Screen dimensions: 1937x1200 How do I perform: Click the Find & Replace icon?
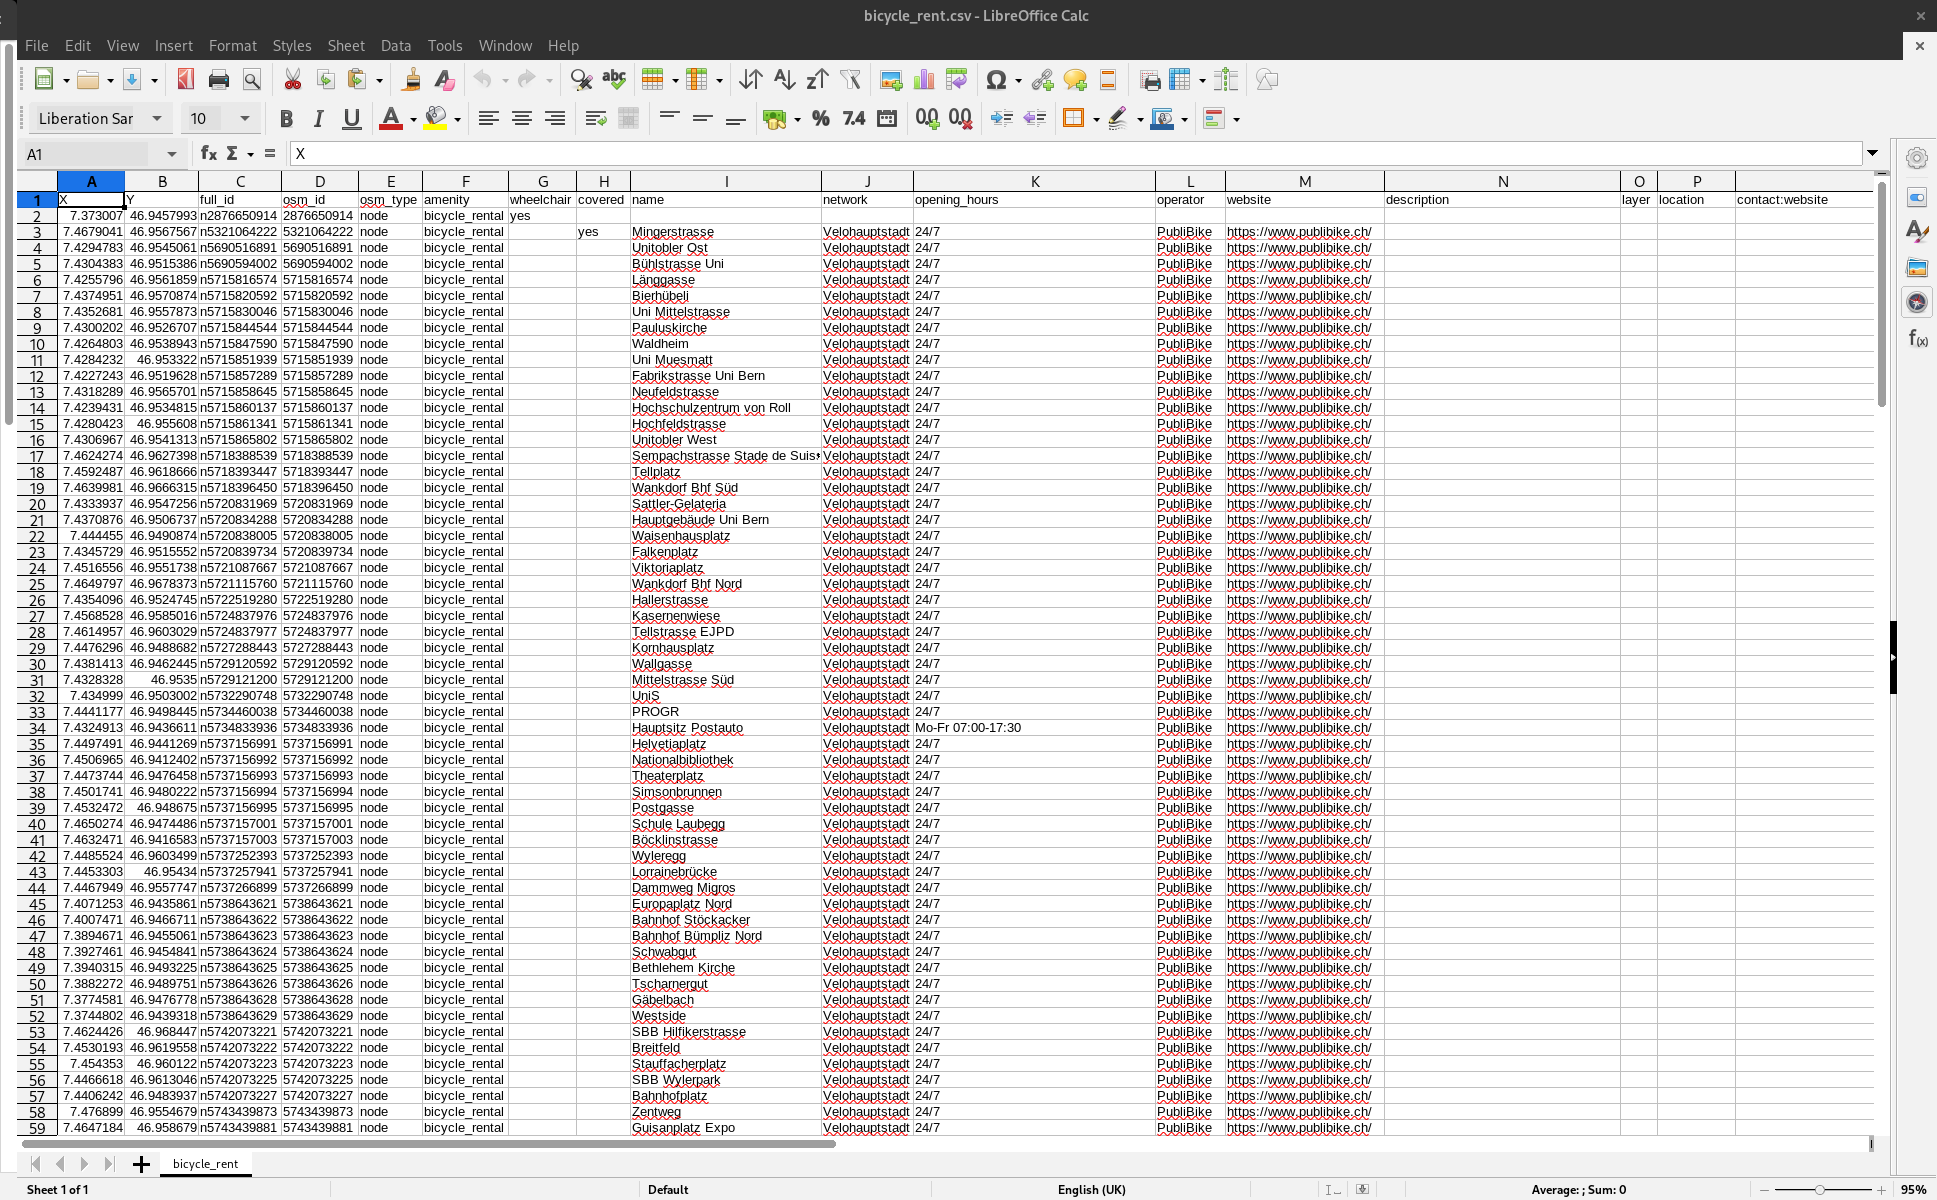(581, 80)
